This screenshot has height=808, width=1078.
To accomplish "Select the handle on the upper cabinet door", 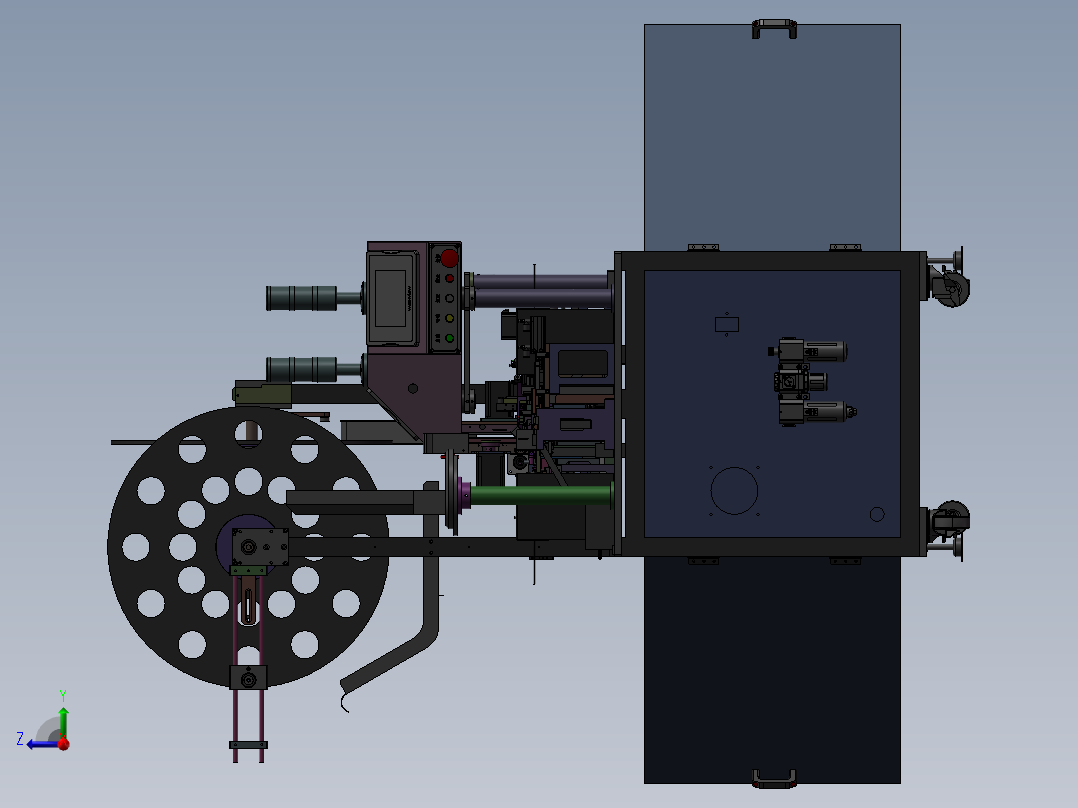I will (774, 28).
